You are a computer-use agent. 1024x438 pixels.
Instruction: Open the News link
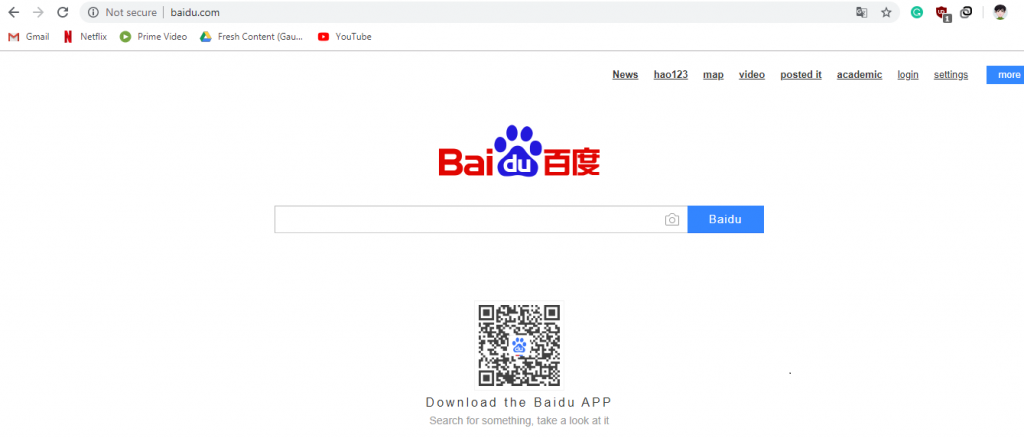click(625, 75)
